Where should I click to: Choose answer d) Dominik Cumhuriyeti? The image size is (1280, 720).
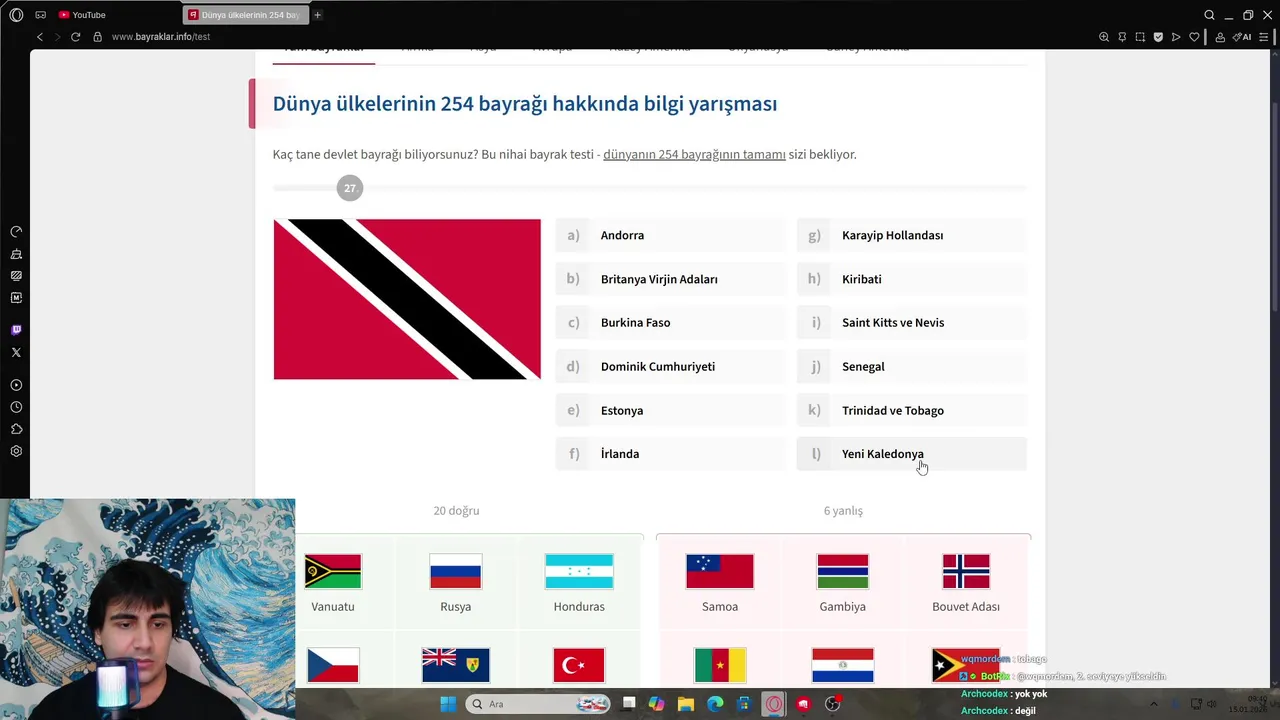click(x=670, y=366)
